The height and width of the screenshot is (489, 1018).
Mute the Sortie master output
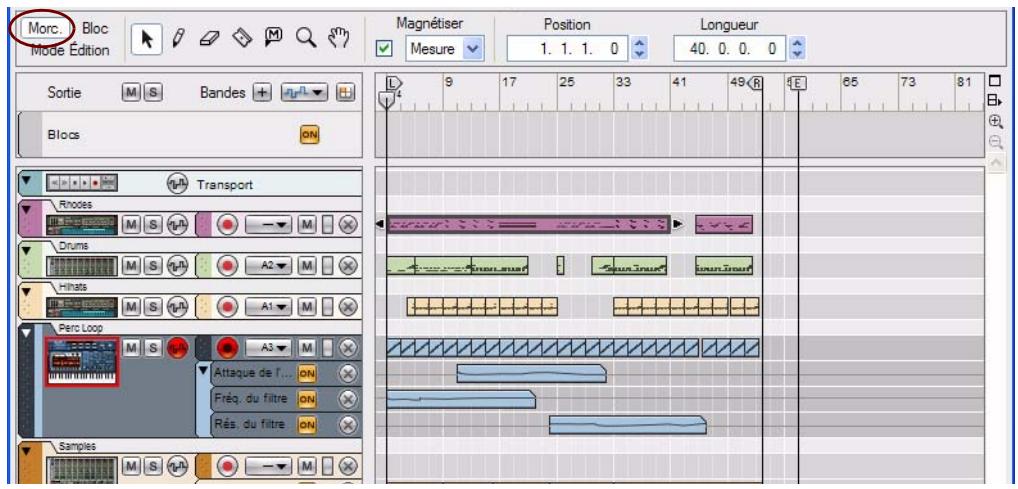click(130, 93)
